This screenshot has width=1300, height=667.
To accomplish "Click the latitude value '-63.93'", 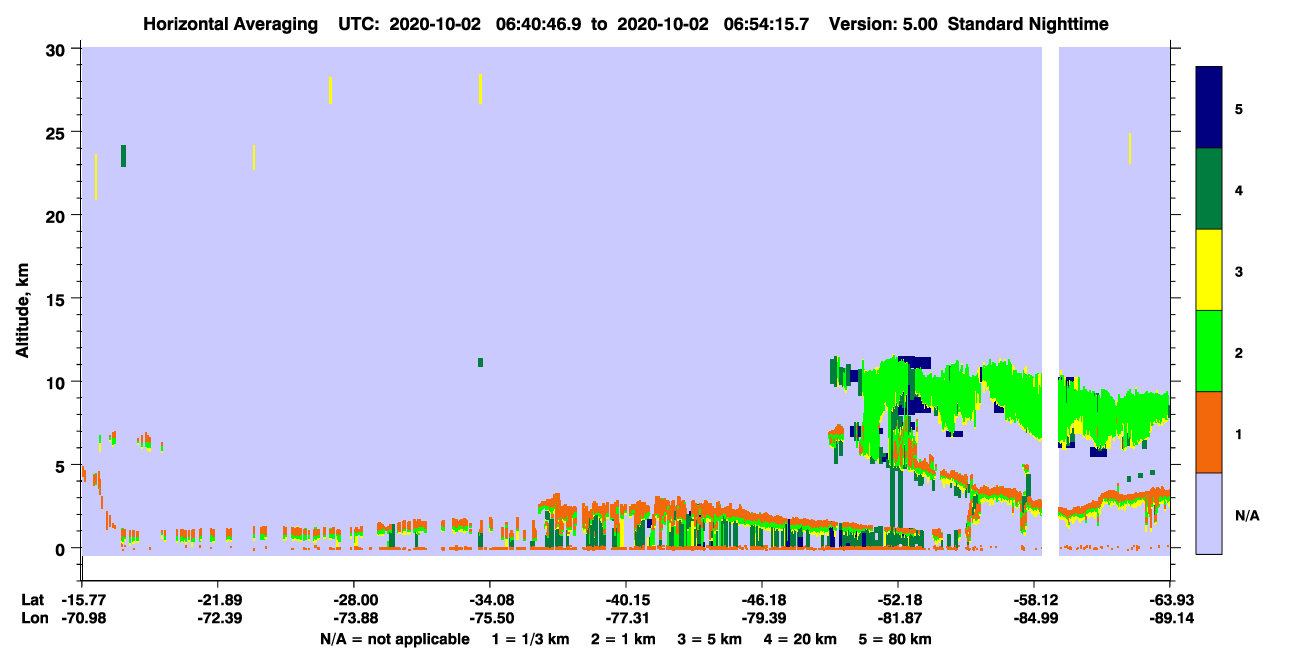I will (x=1170, y=600).
